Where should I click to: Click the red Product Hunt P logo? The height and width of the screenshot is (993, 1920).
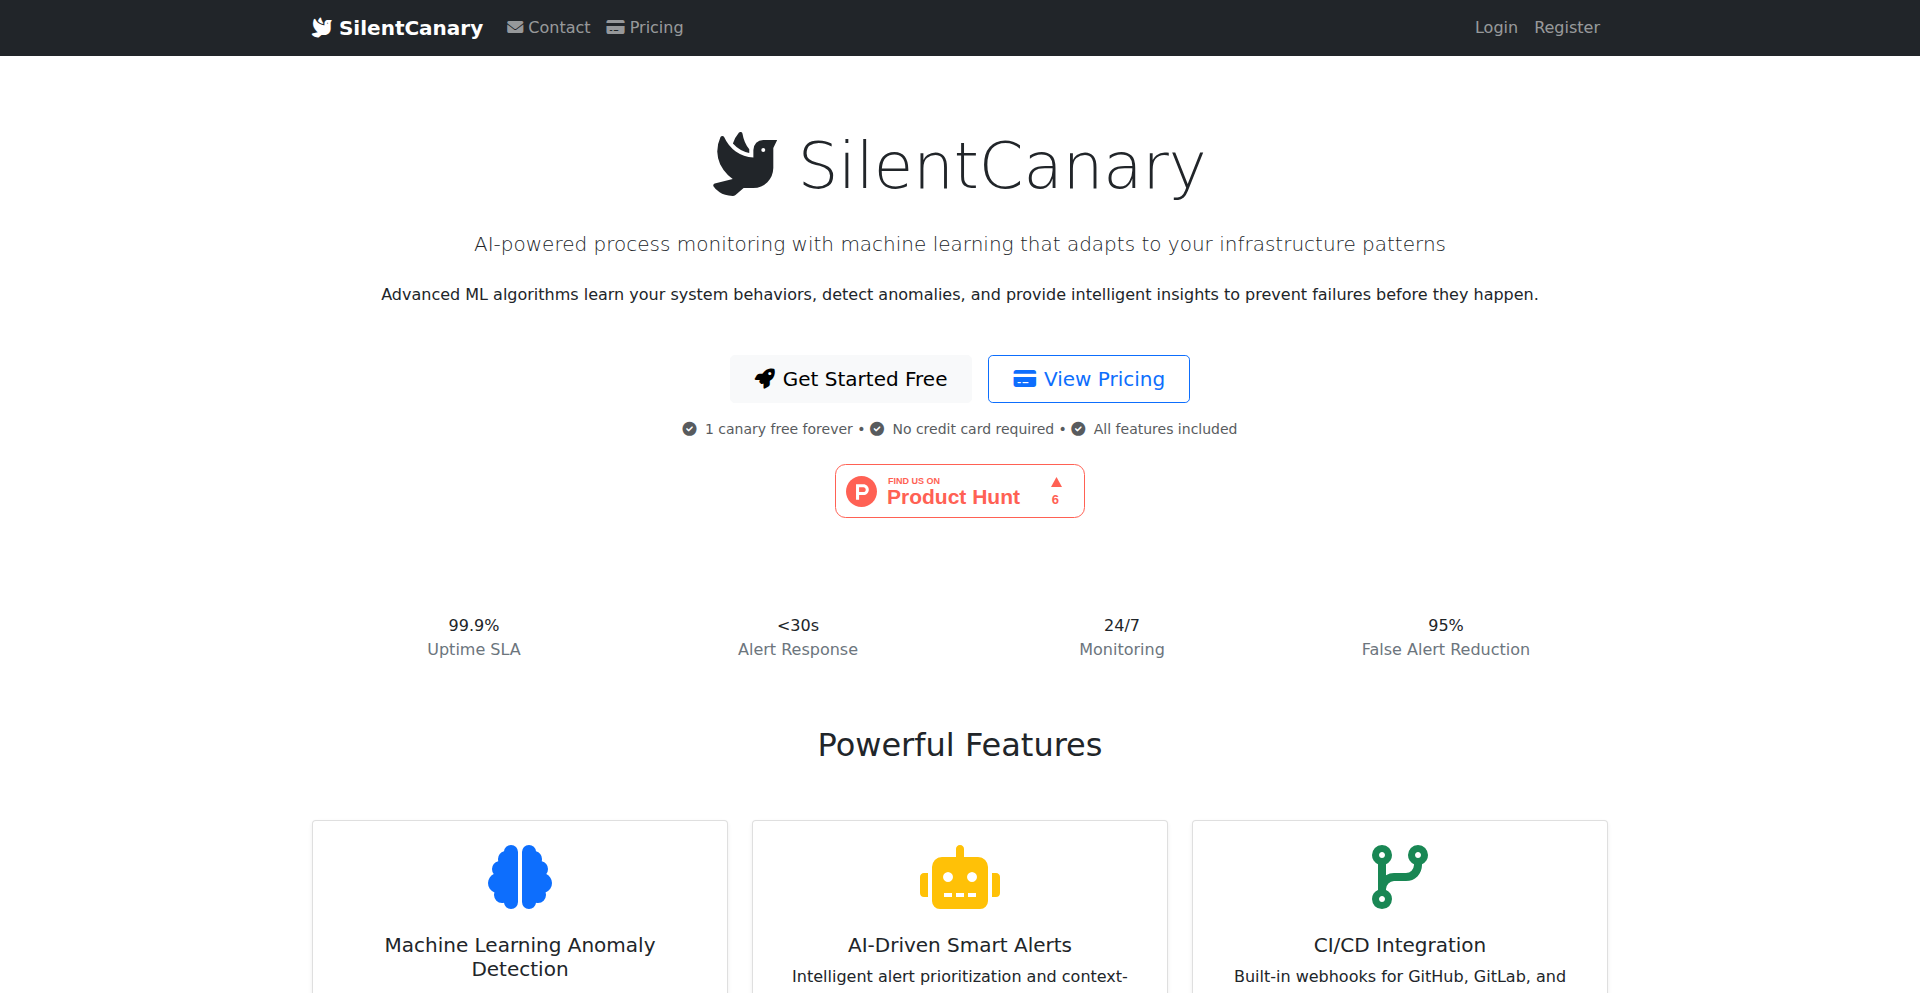pos(861,491)
